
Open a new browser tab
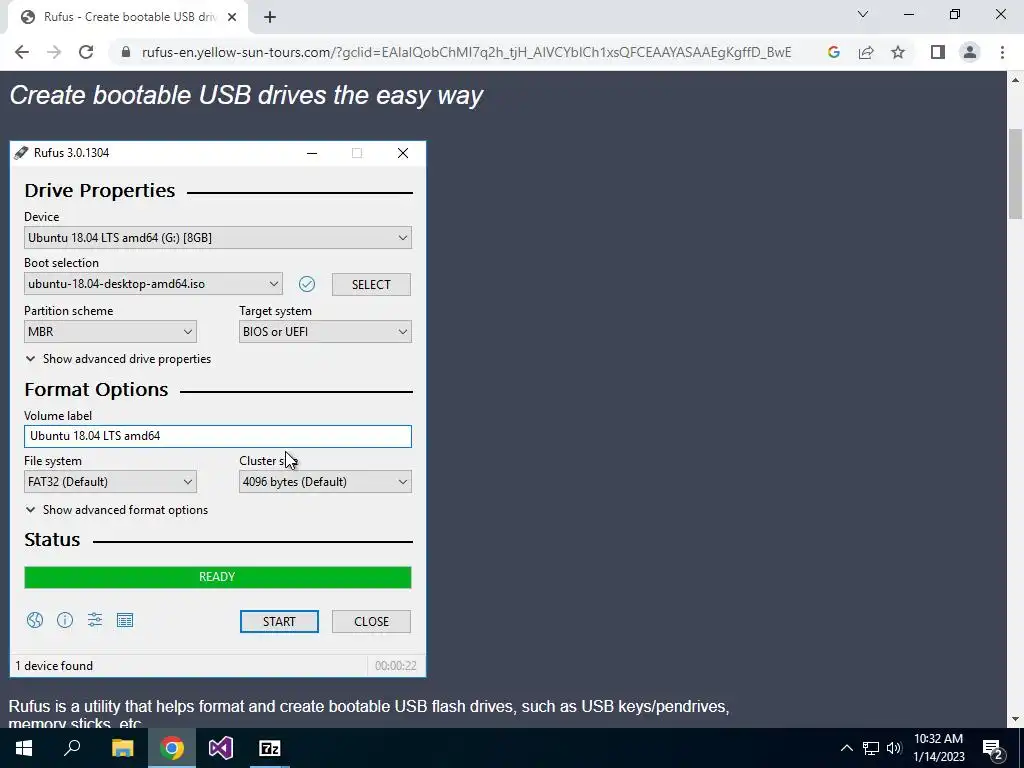tap(270, 17)
